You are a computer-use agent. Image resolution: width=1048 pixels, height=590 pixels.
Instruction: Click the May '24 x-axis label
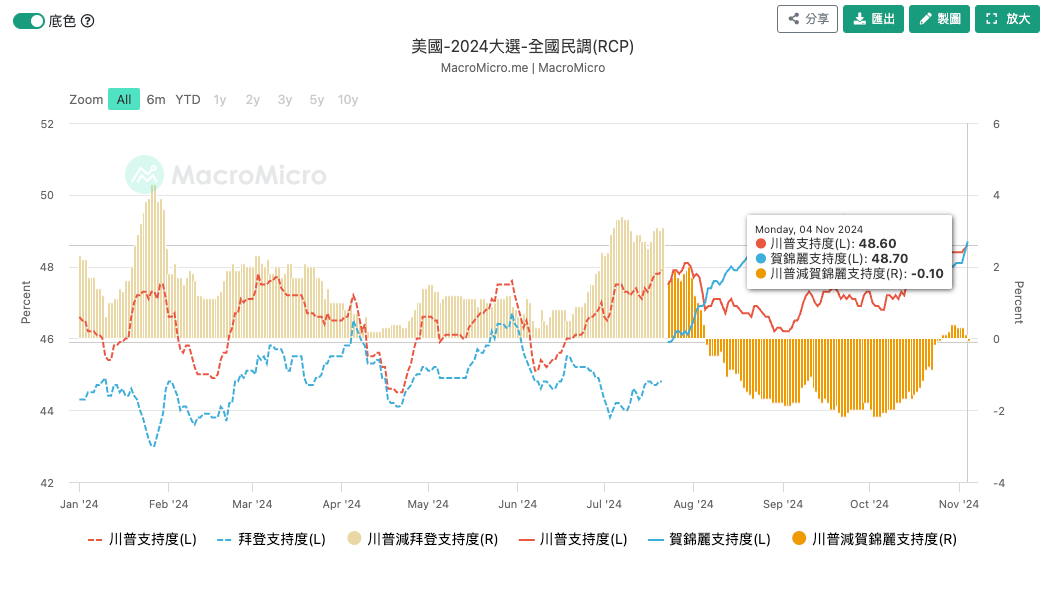click(428, 504)
